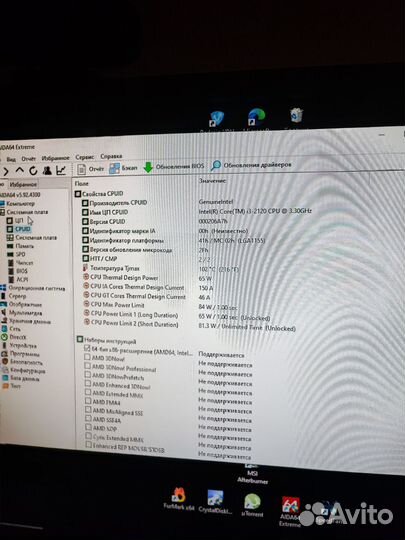Screen dimensions: 405x540
Task: Select the Свойства CPUID group row
Action: (x=99, y=194)
